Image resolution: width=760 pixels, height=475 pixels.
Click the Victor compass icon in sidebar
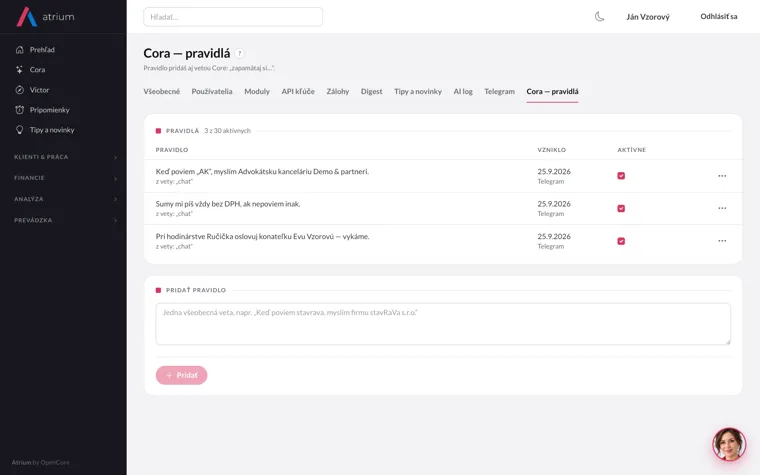point(19,90)
